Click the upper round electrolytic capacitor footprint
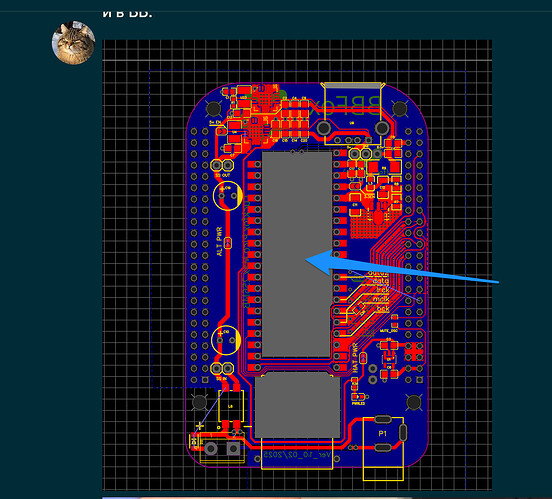This screenshot has width=552, height=499. (x=228, y=196)
